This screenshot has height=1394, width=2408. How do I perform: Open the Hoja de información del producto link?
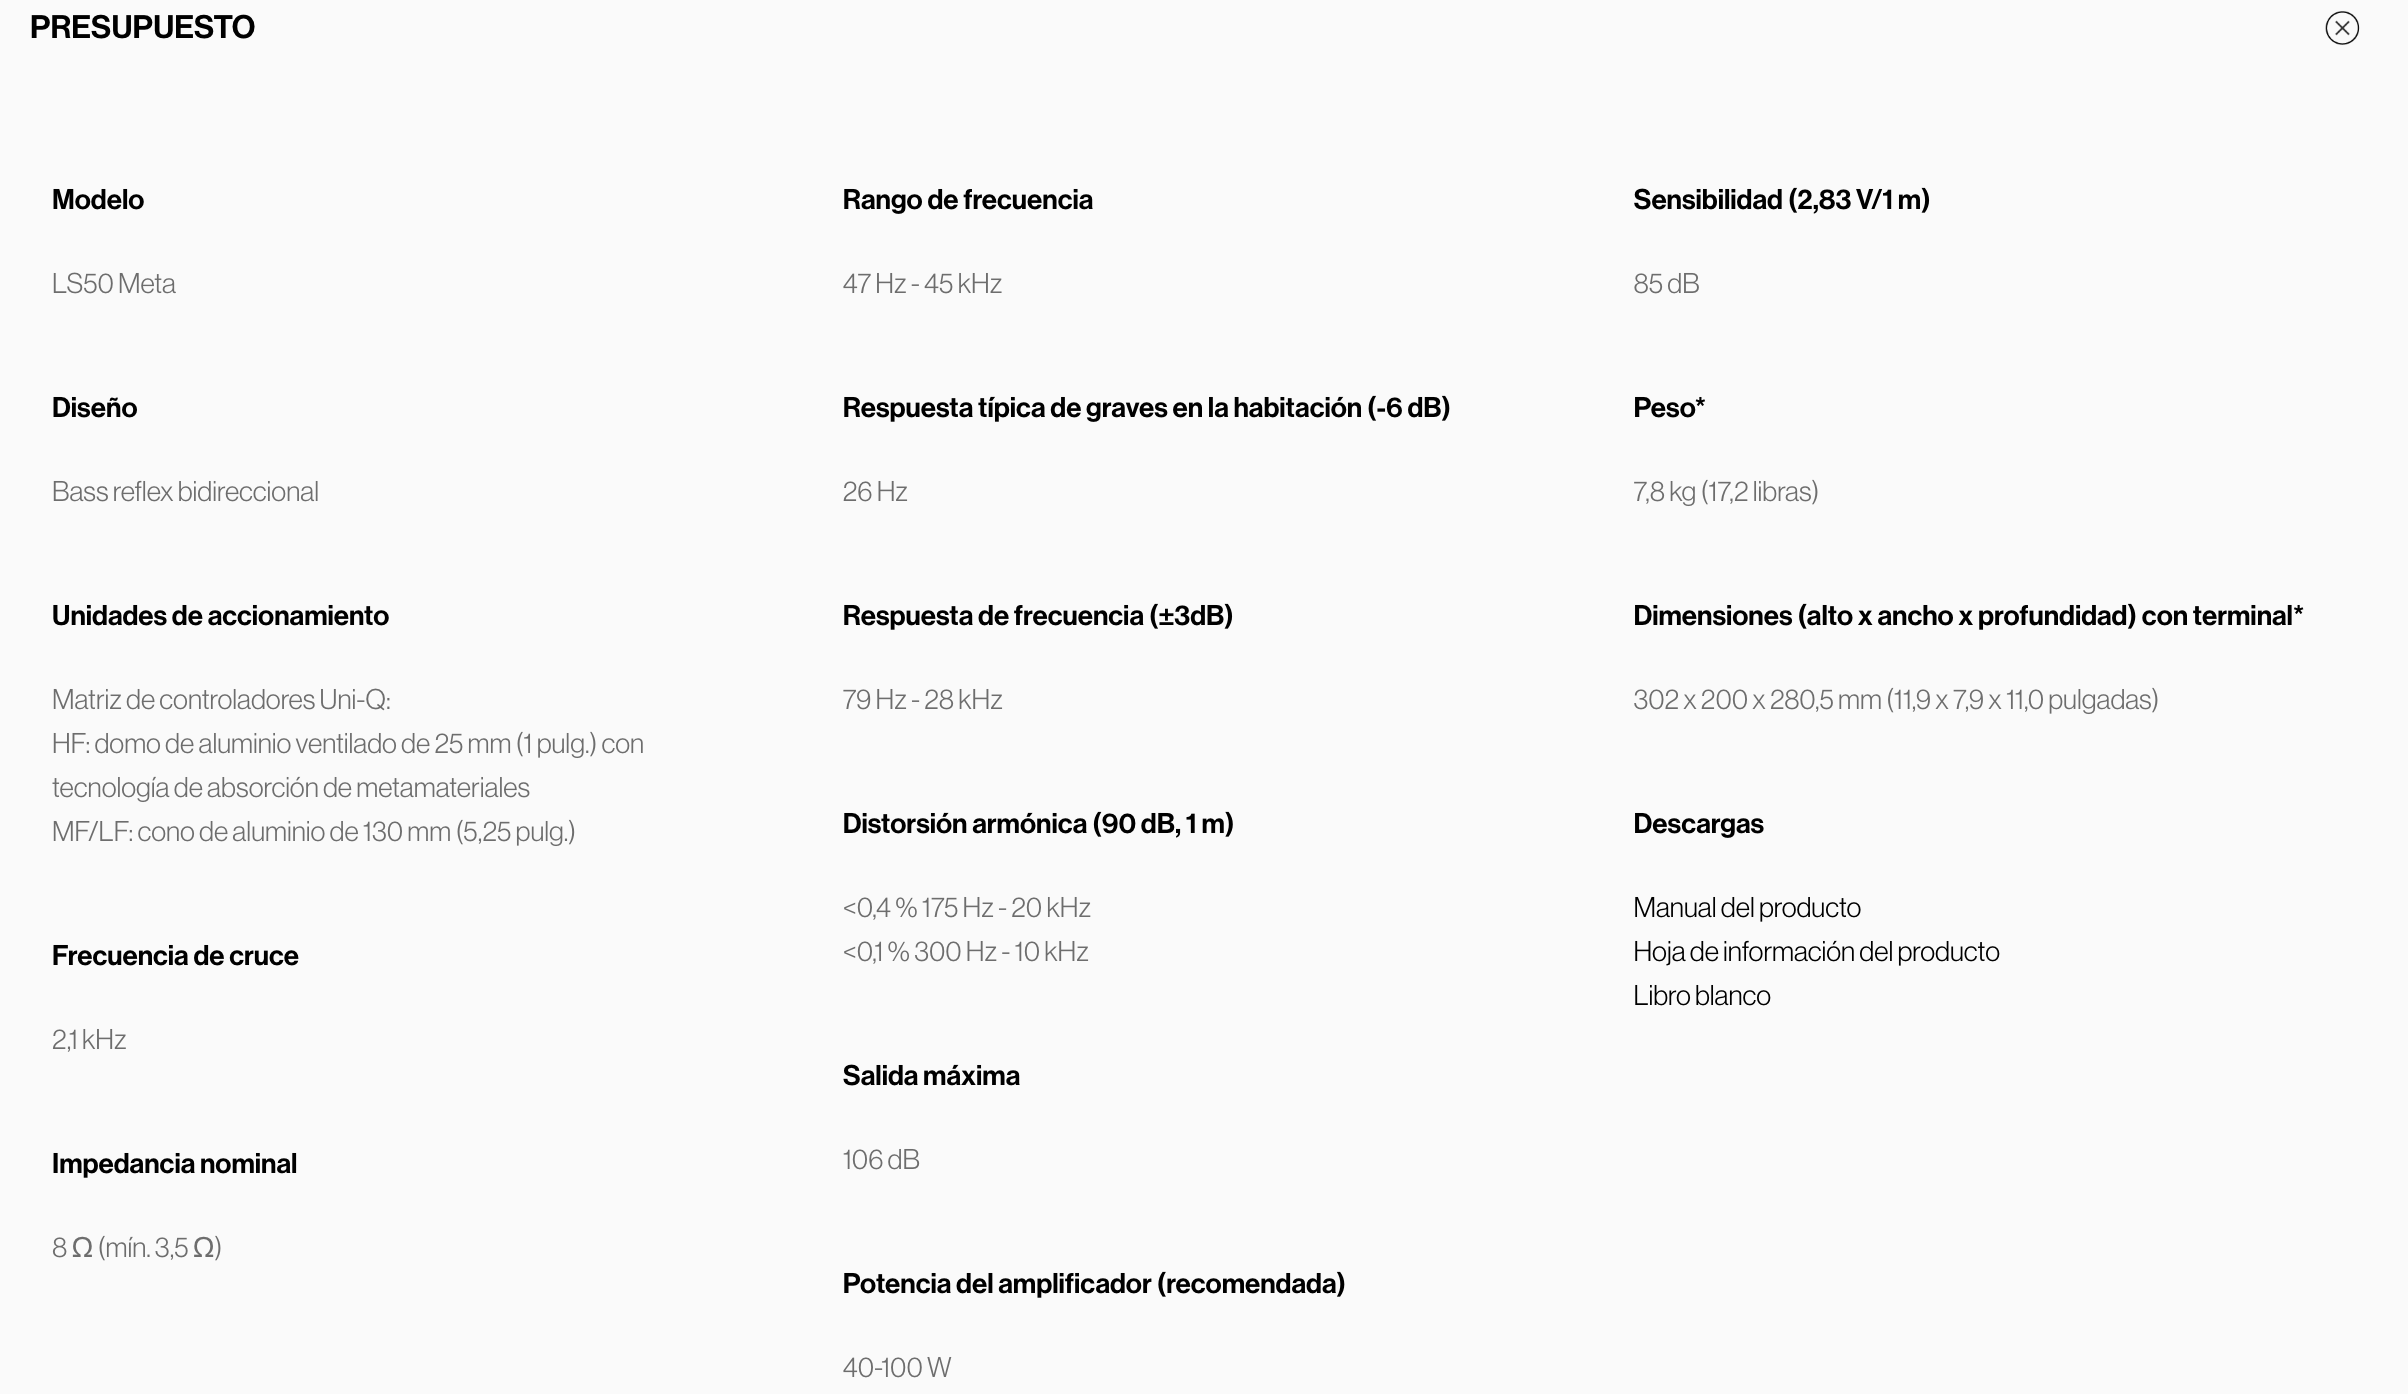pos(1815,952)
